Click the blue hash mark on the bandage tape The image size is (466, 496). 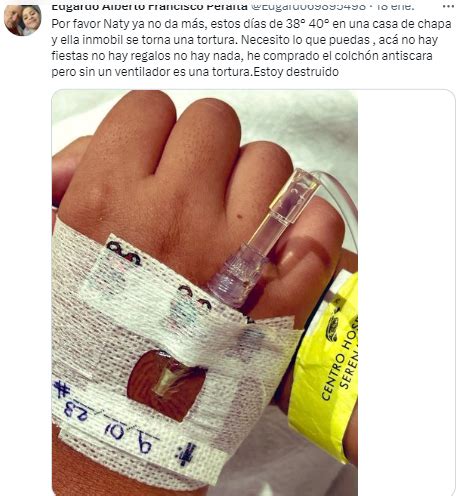(62, 389)
